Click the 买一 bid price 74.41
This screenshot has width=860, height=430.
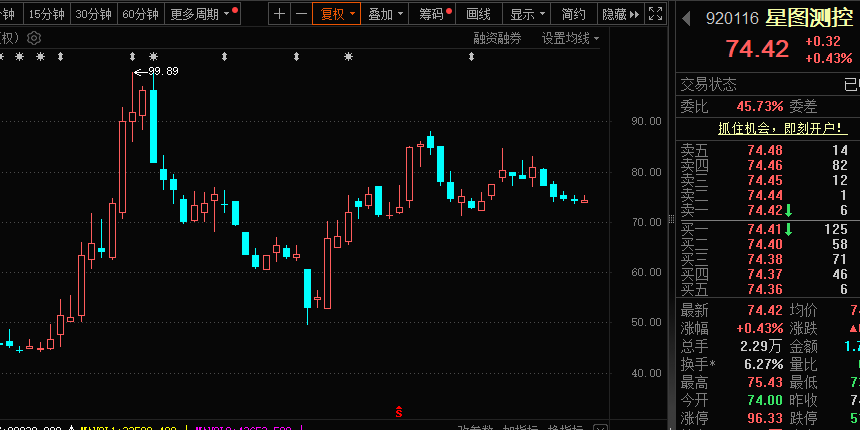pos(764,230)
